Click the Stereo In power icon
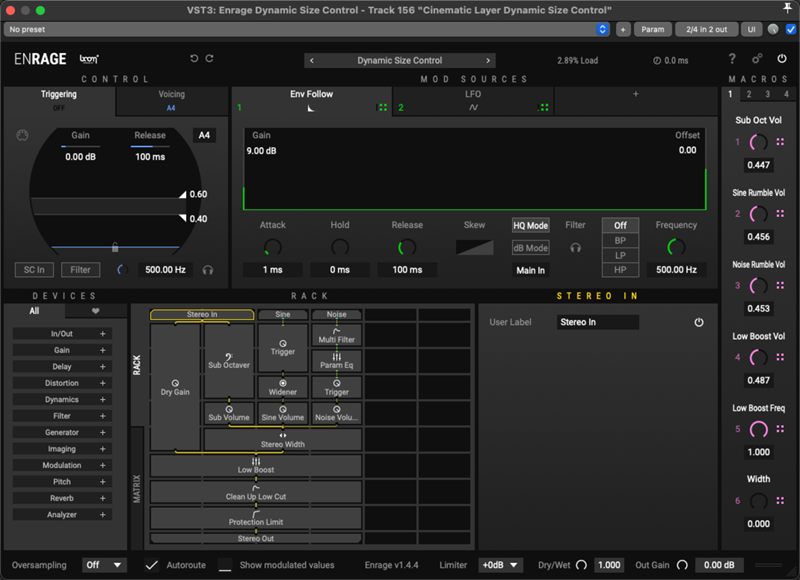The width and height of the screenshot is (800, 580). point(699,323)
